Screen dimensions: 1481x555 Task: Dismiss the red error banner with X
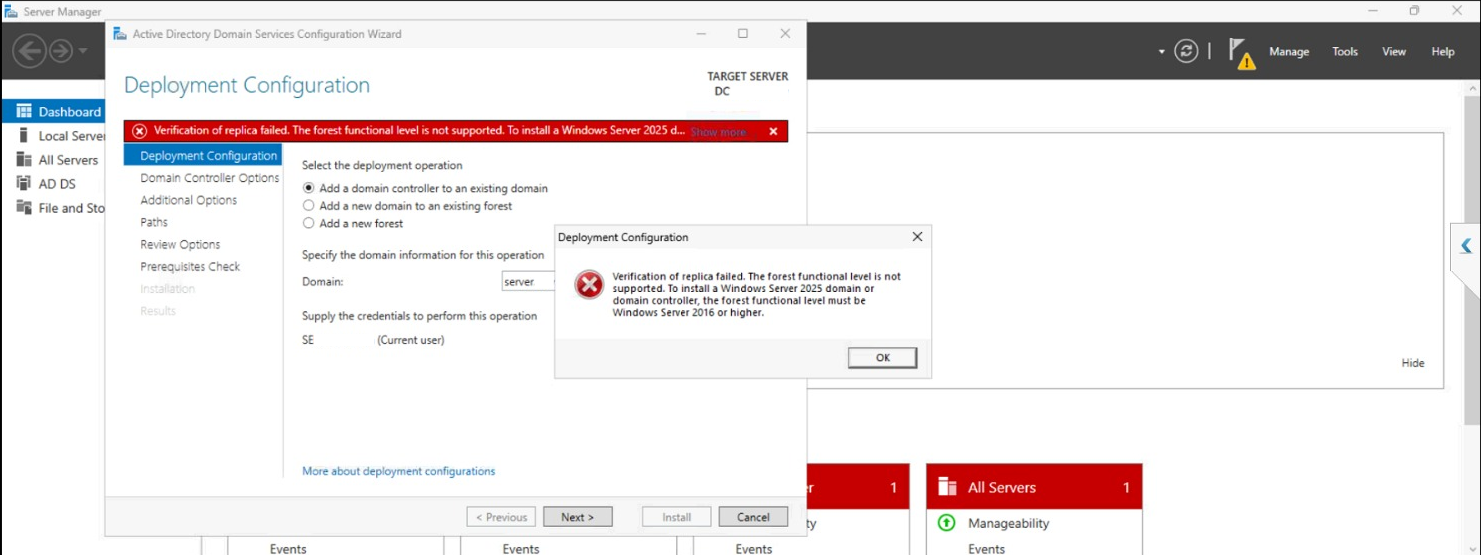(x=773, y=131)
